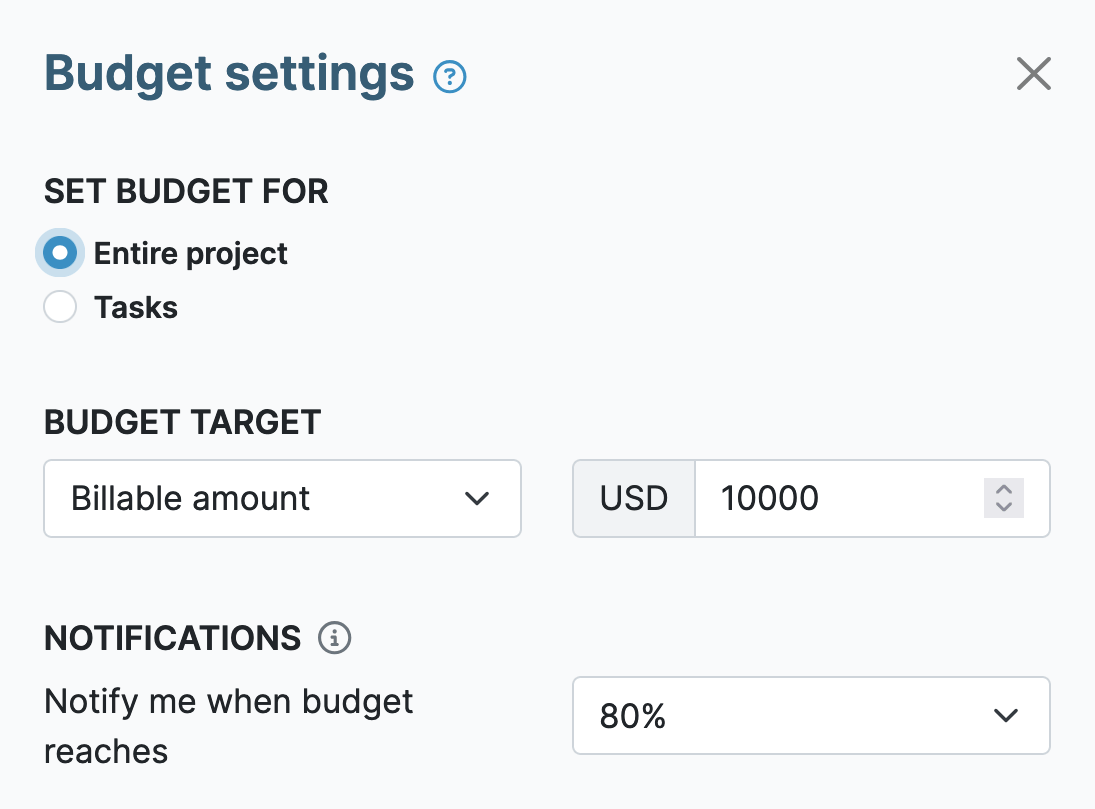
Task: Click the stepper down arrow to decrease budget
Action: tap(1003, 507)
